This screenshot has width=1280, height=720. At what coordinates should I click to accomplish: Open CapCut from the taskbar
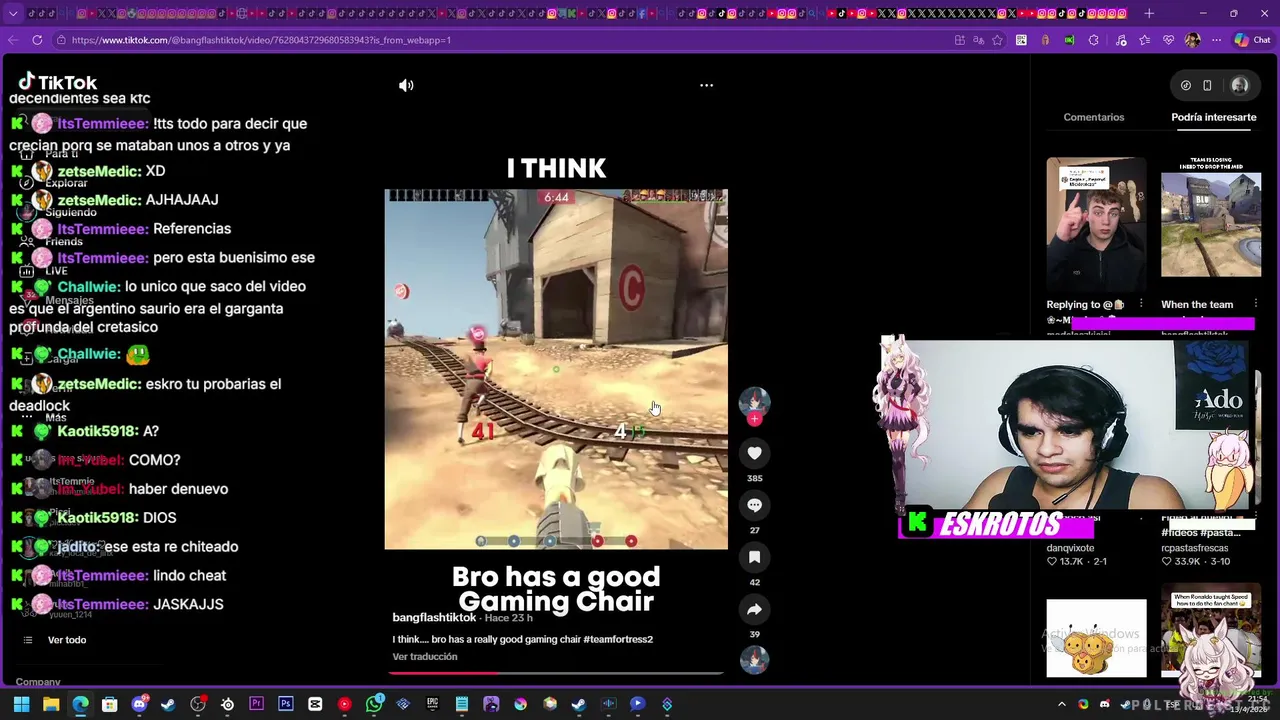coord(315,704)
